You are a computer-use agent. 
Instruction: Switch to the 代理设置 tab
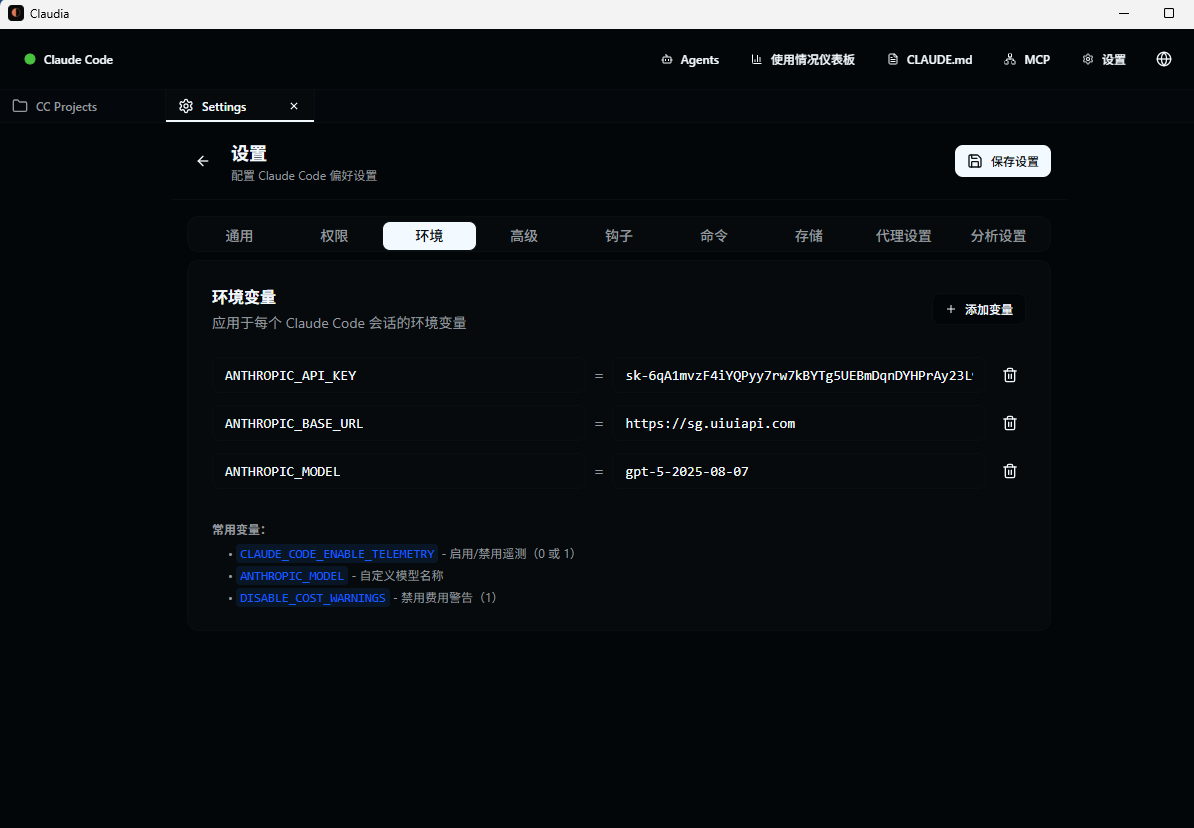pos(904,235)
